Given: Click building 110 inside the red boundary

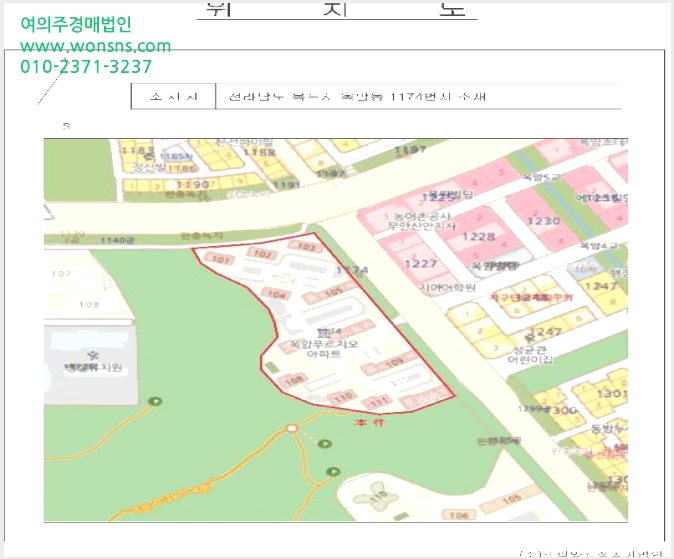Looking at the screenshot, I should pyautogui.click(x=343, y=397).
